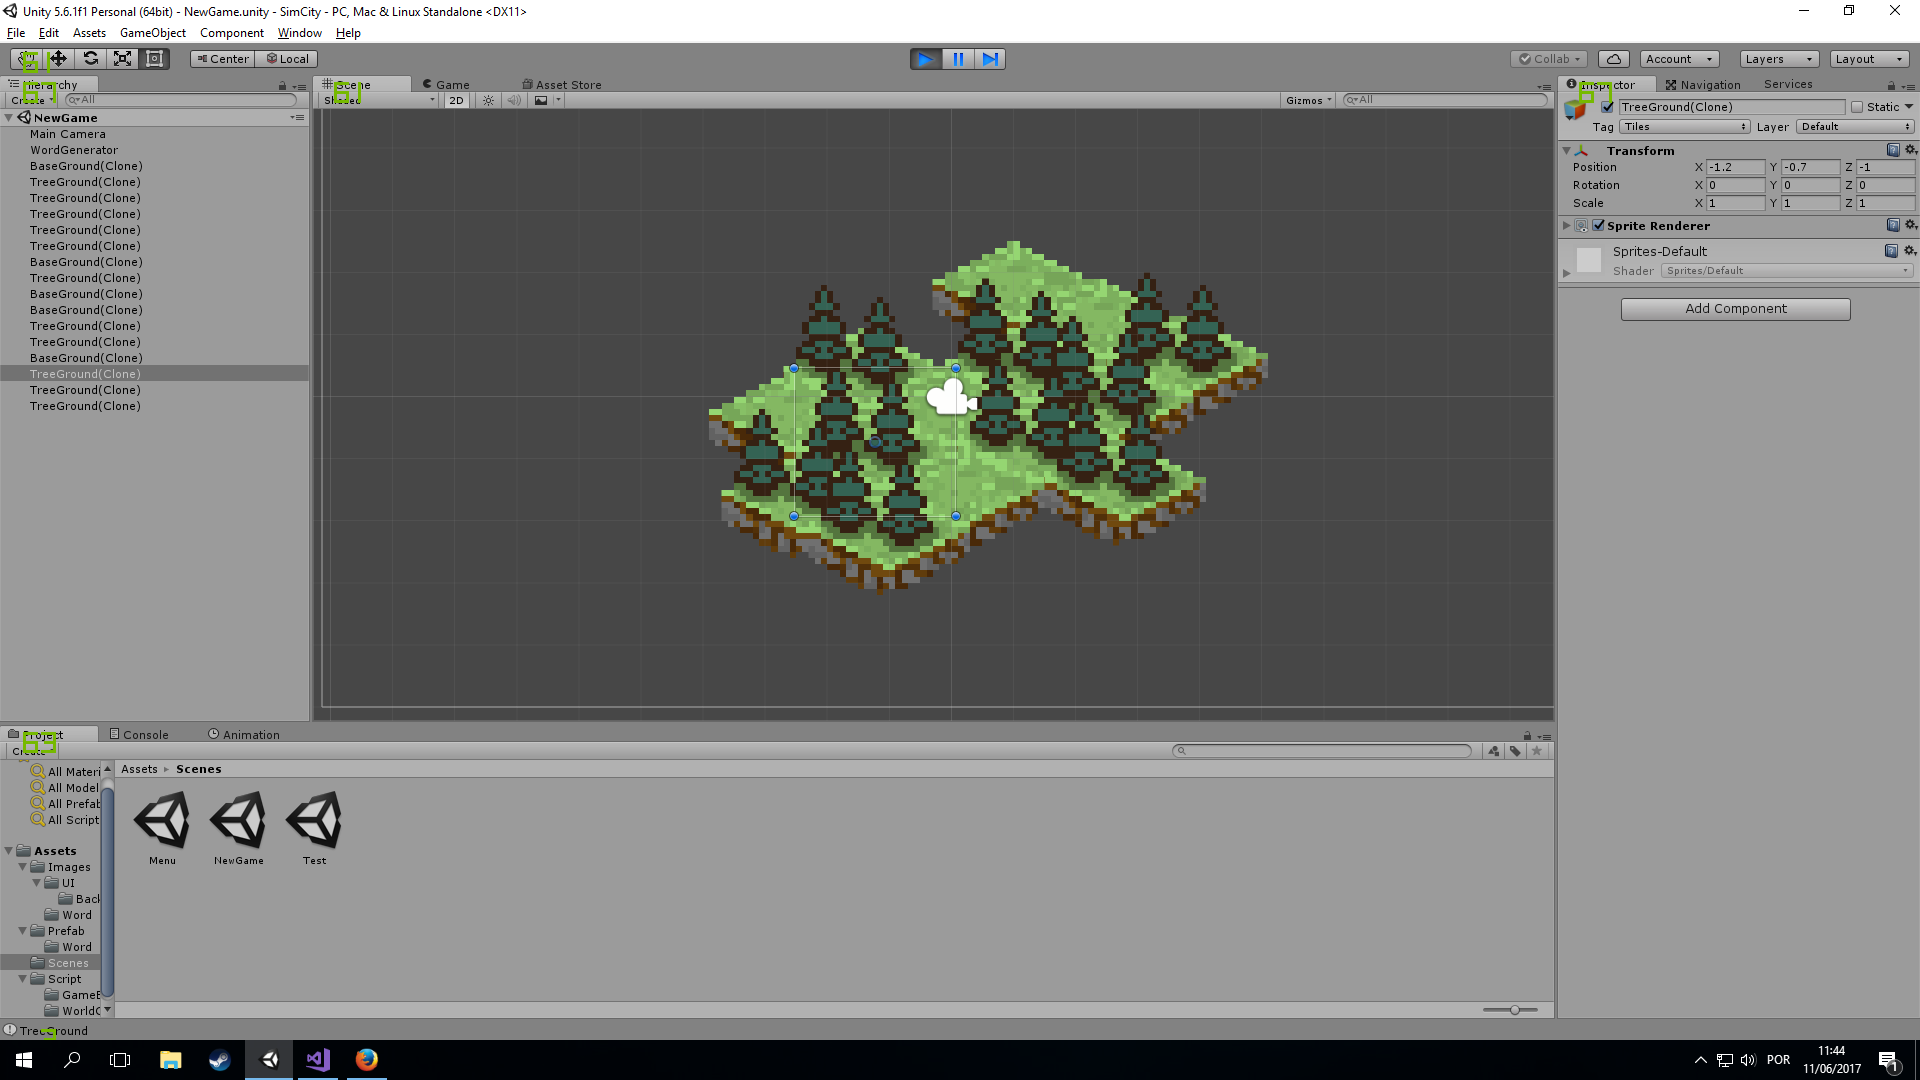Open the Layers dropdown
This screenshot has width=1920, height=1080.
click(x=1778, y=59)
